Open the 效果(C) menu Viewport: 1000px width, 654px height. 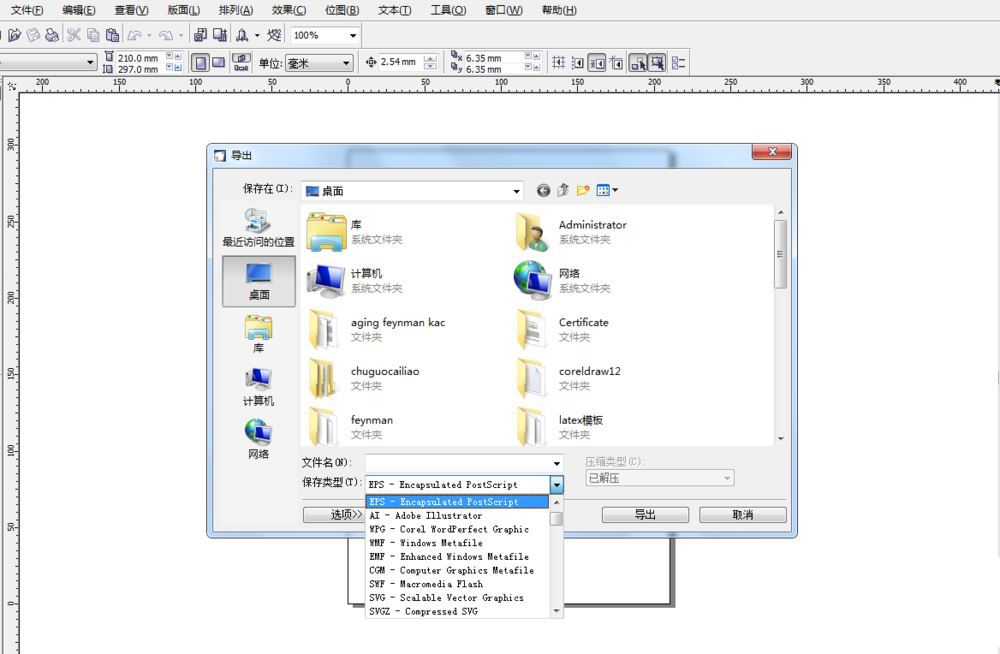click(288, 10)
